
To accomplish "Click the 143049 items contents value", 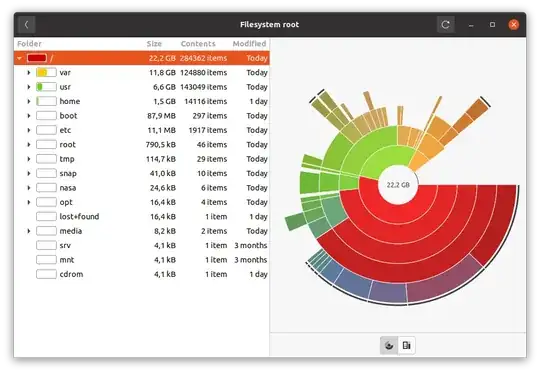I will (x=204, y=87).
